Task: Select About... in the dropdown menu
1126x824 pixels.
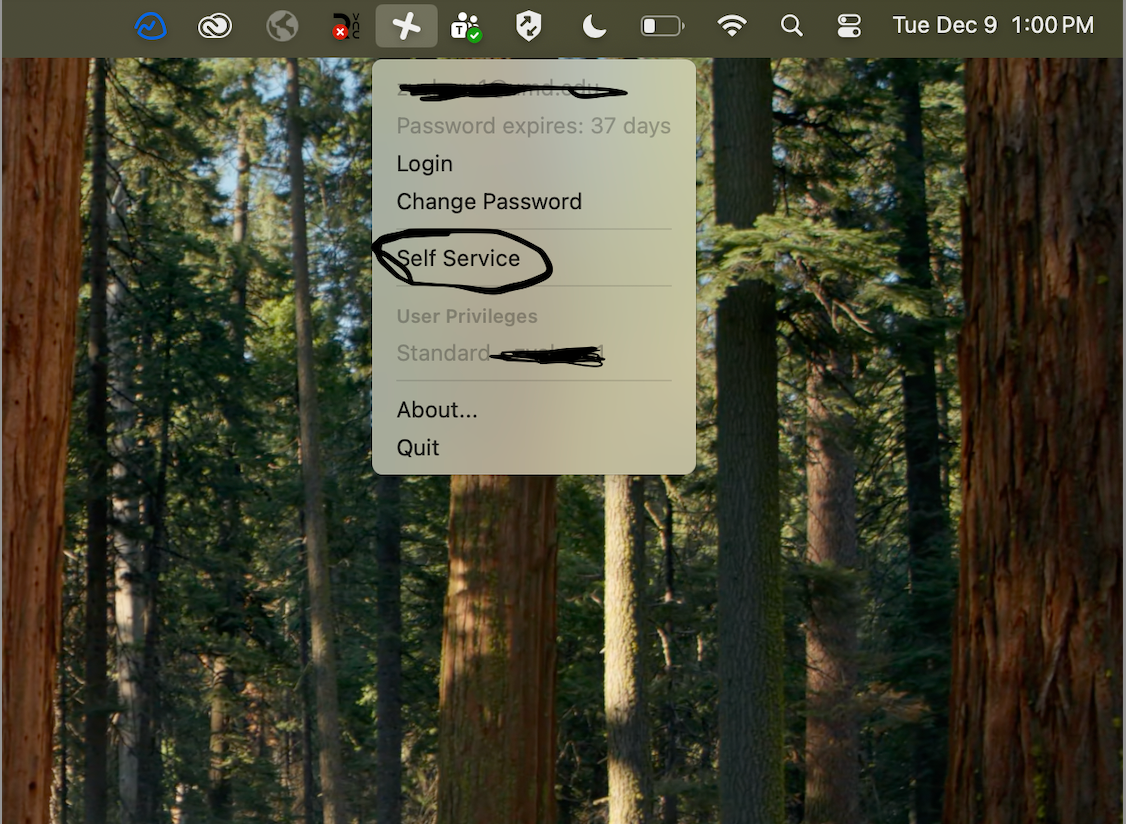Action: 437,410
